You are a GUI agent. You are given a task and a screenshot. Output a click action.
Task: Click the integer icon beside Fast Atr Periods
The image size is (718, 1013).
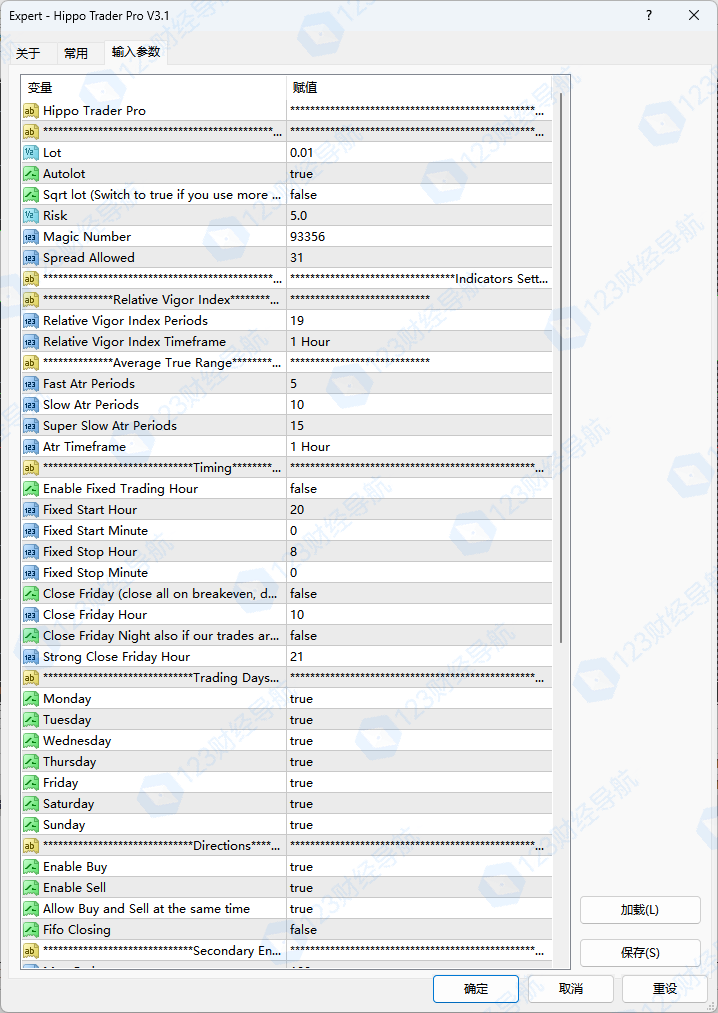[30, 384]
